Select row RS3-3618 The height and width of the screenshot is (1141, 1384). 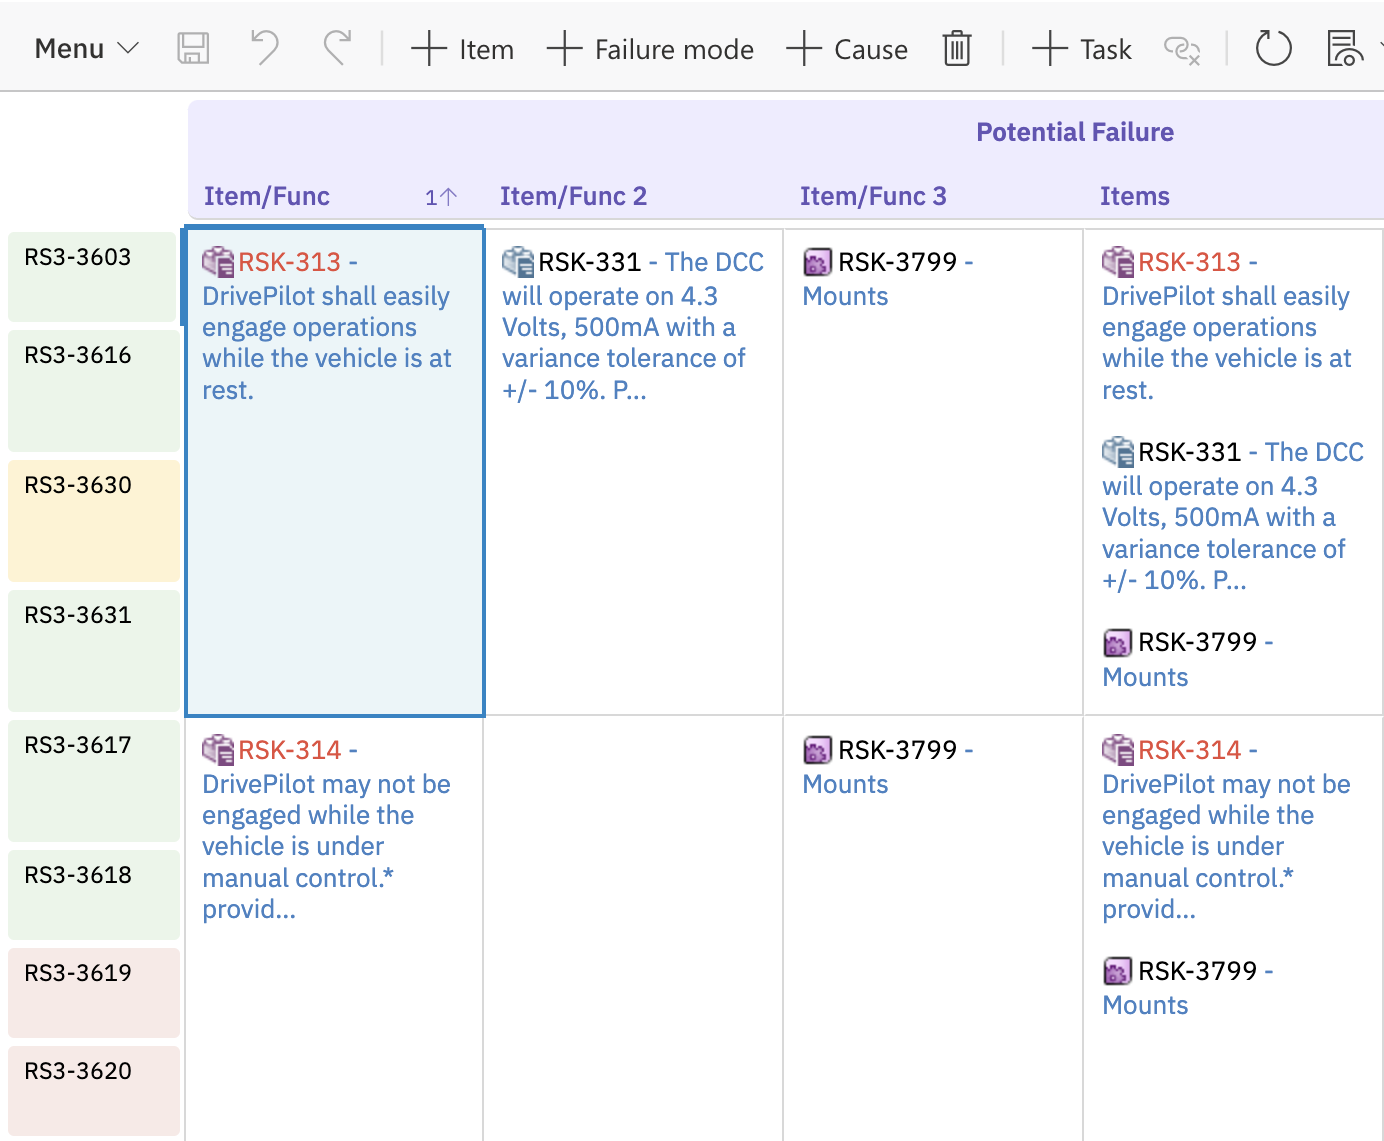point(93,895)
